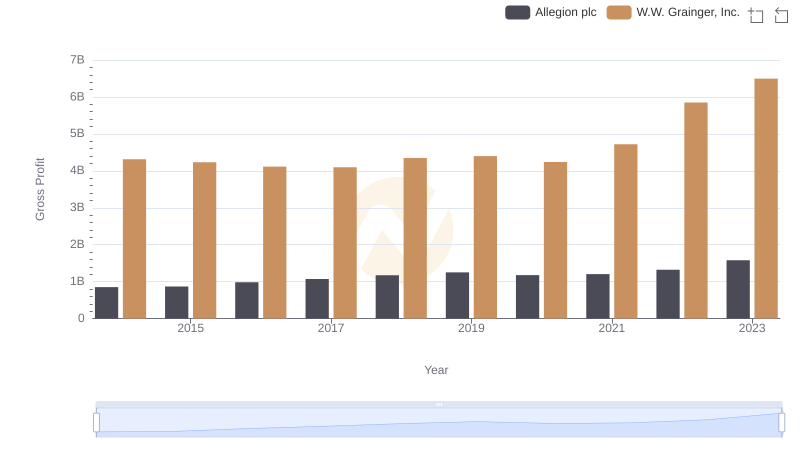The width and height of the screenshot is (800, 461).
Task: Click the 2021 x-axis label
Action: point(611,328)
